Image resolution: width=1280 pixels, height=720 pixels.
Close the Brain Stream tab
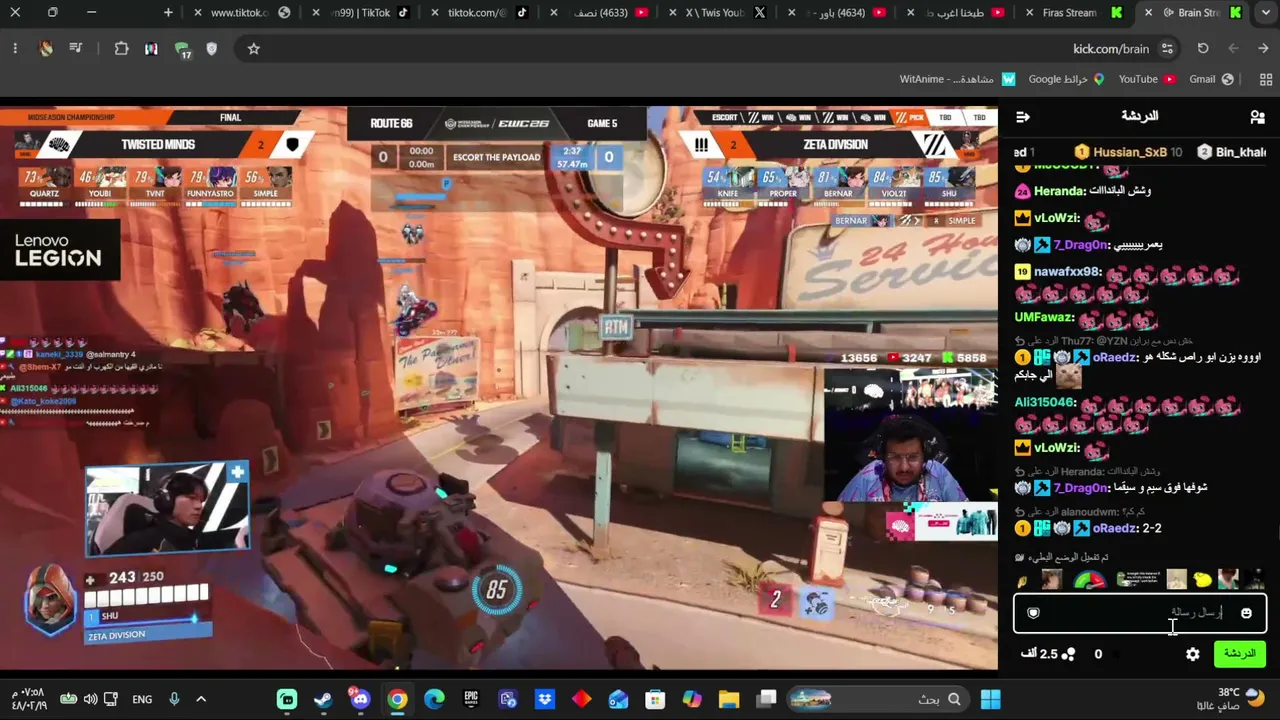pyautogui.click(x=1148, y=13)
